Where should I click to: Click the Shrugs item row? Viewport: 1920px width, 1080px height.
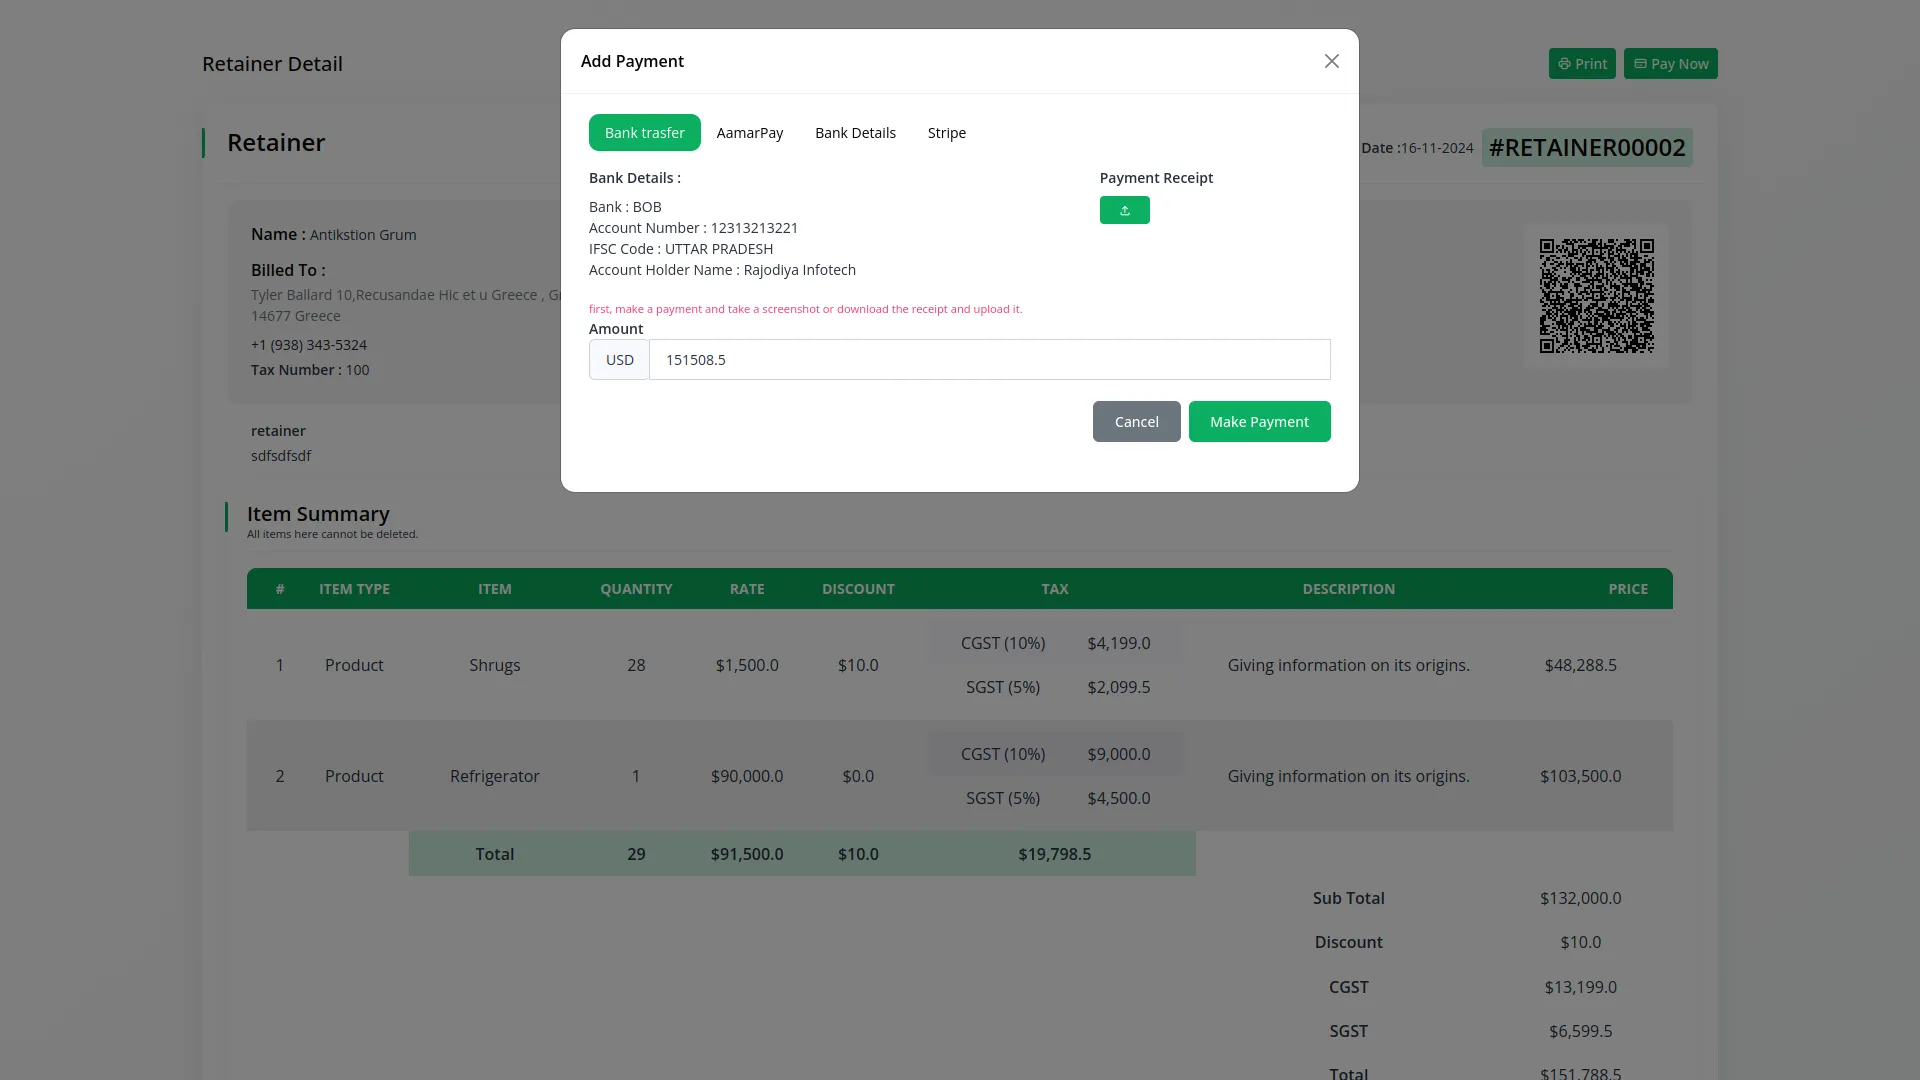click(x=495, y=665)
